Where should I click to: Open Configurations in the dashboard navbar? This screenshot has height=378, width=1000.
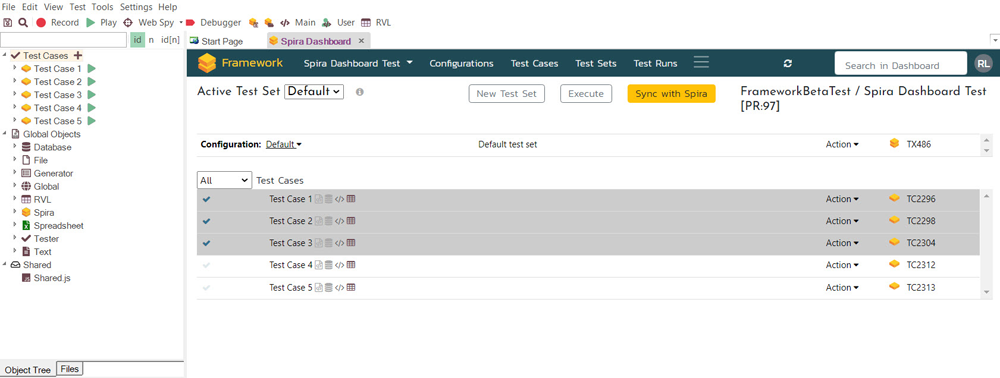[x=461, y=63]
